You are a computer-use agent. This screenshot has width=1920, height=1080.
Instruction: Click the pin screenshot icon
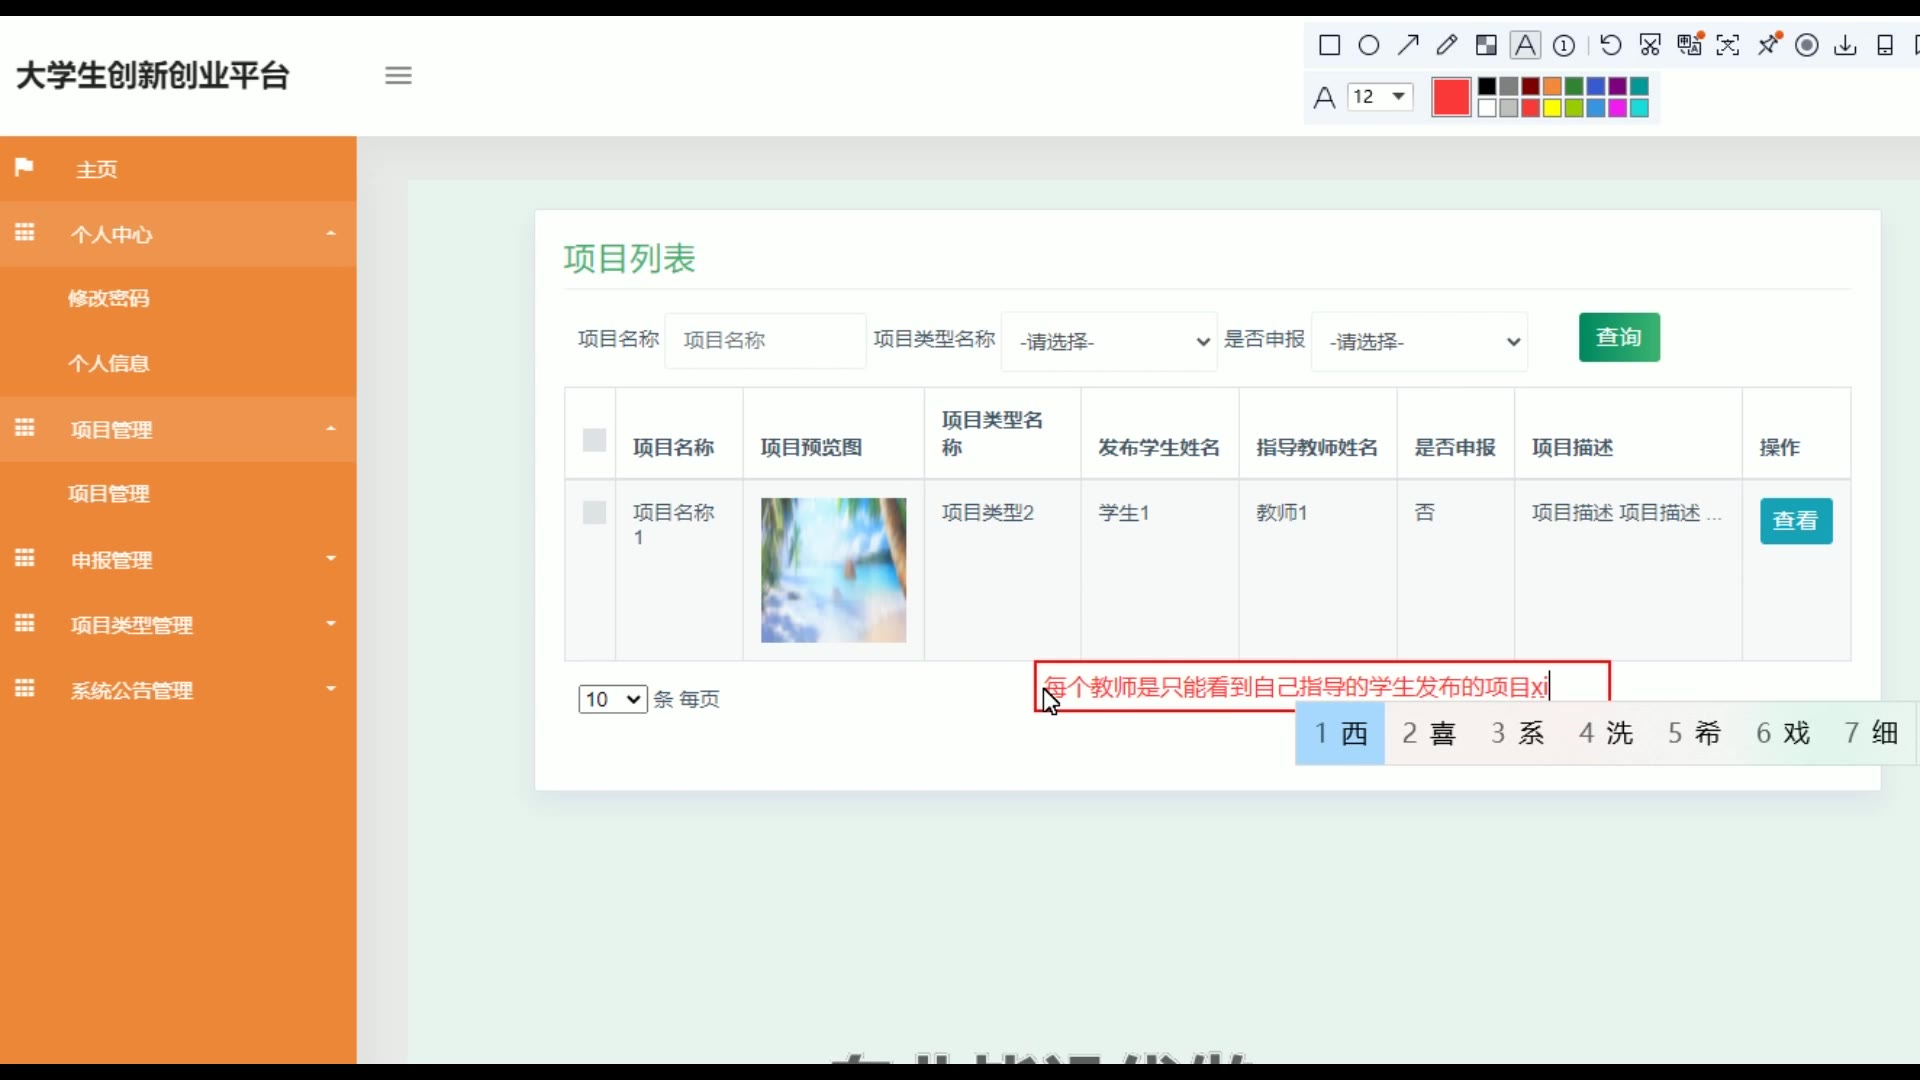pyautogui.click(x=1769, y=45)
